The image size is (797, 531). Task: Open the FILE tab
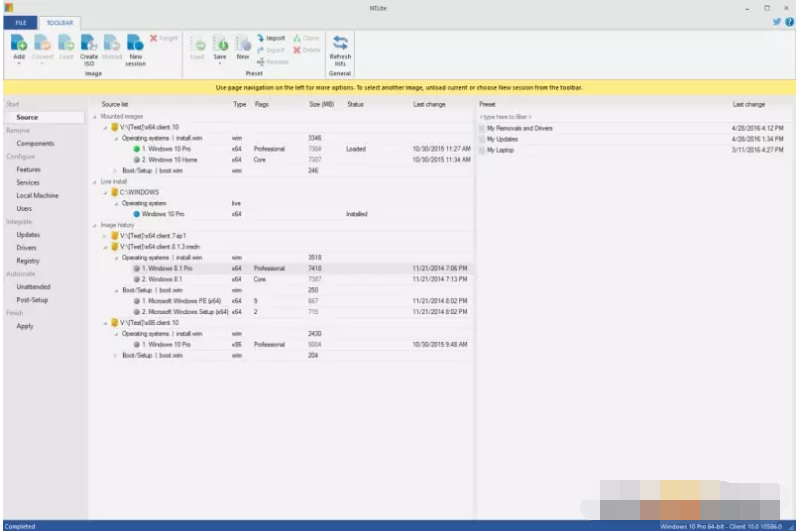click(x=20, y=22)
